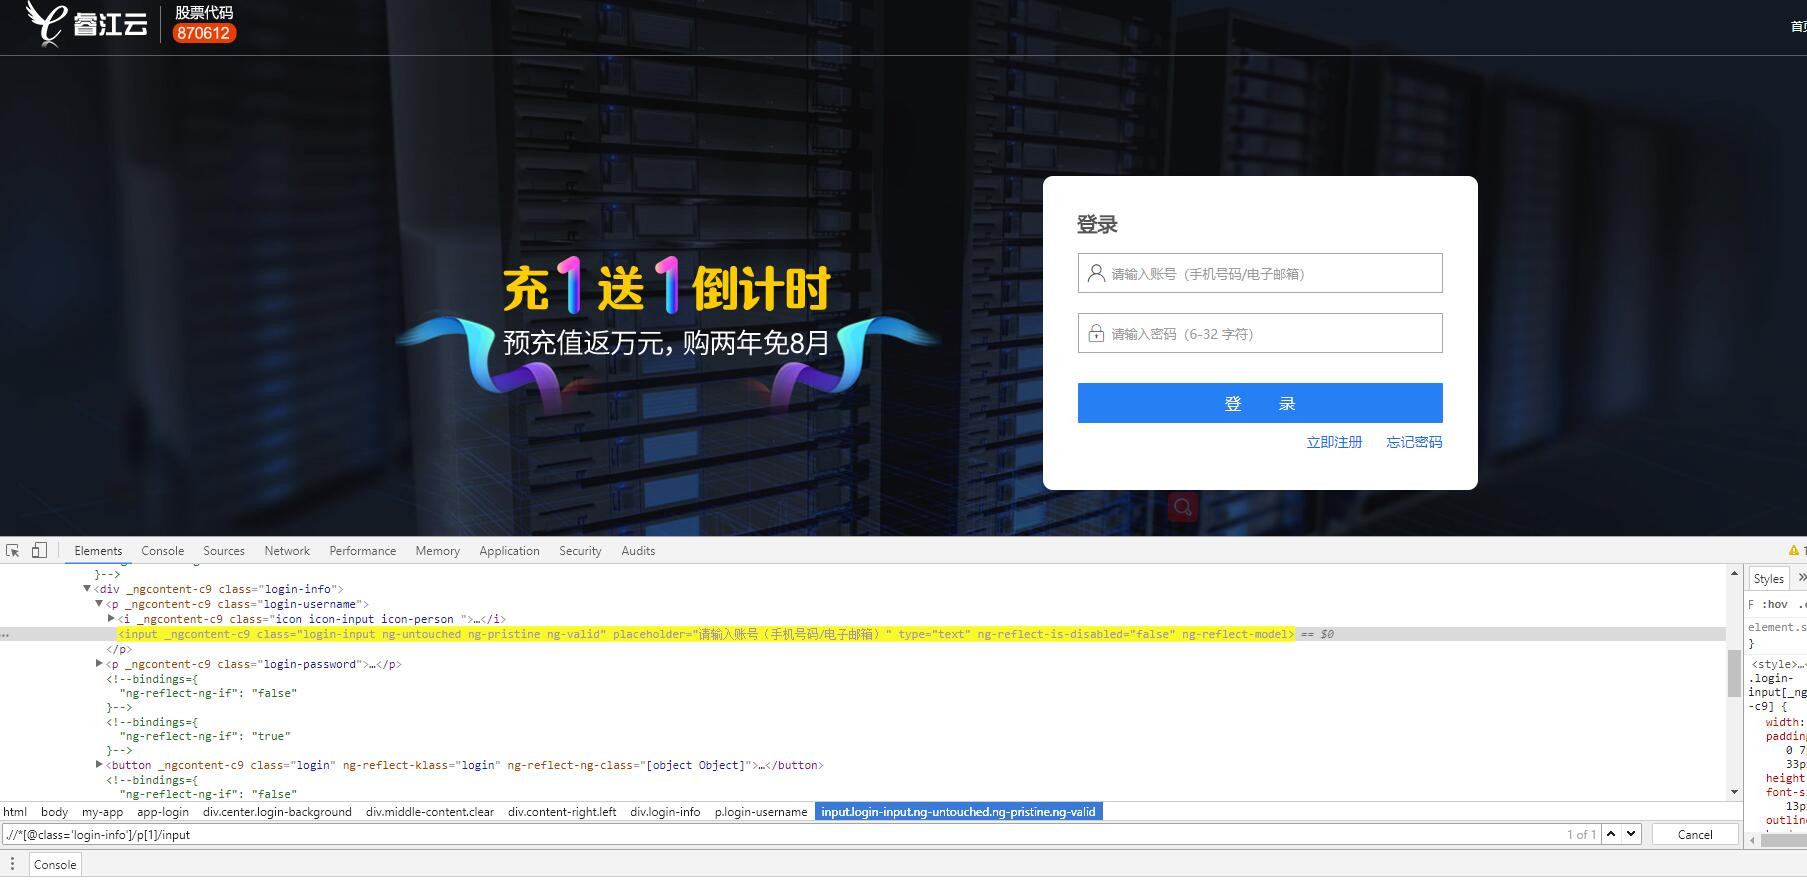Click the 870612 stock code badge

click(x=204, y=33)
